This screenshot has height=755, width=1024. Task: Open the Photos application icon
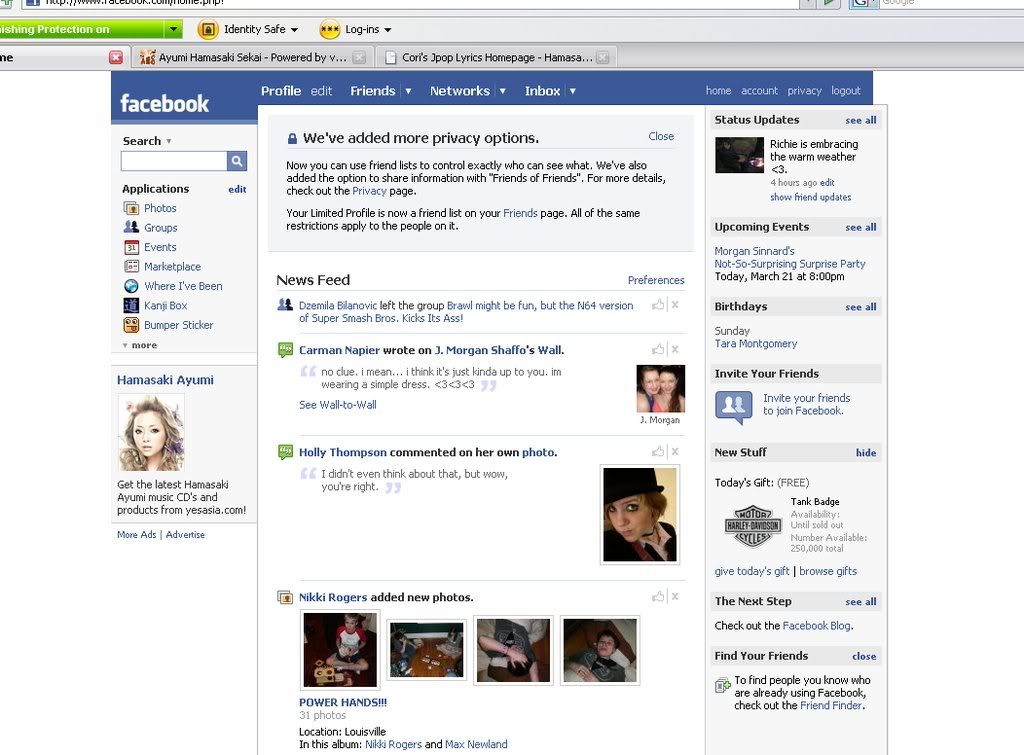[x=131, y=208]
